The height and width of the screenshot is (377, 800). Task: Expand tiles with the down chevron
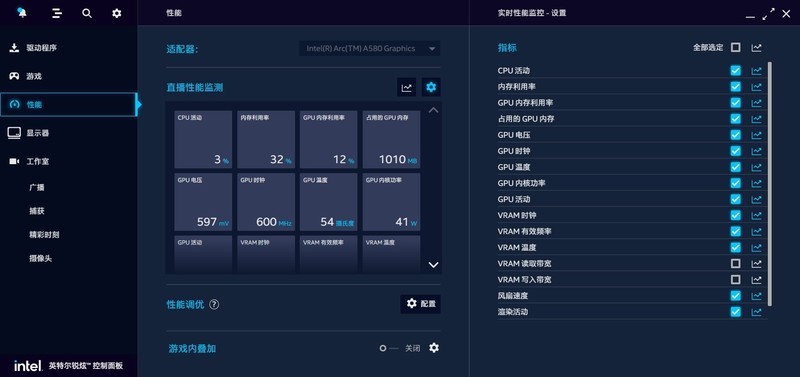[x=433, y=265]
